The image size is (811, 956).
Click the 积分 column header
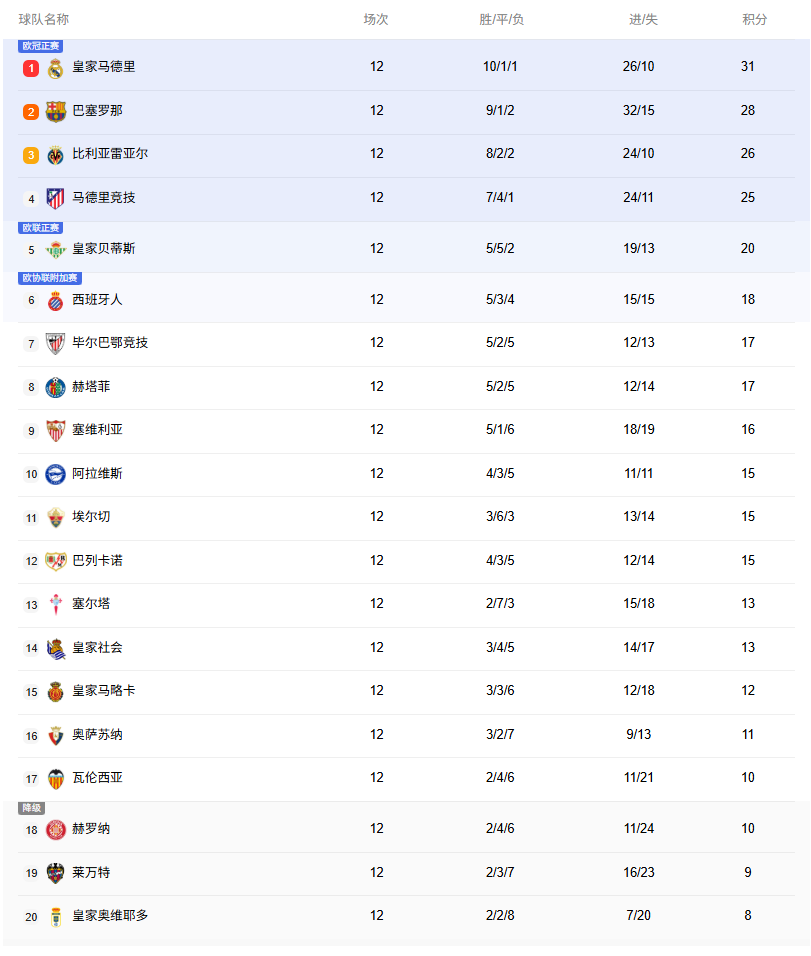click(755, 20)
